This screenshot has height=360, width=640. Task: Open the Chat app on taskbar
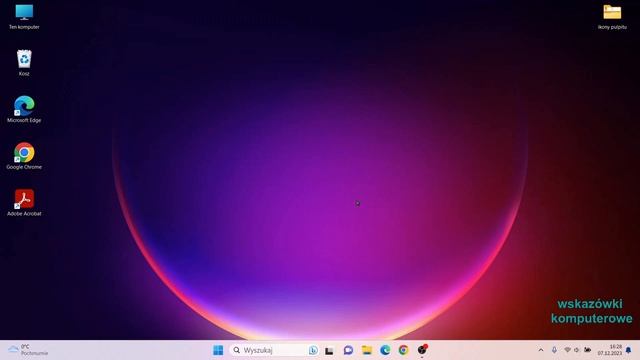348,350
